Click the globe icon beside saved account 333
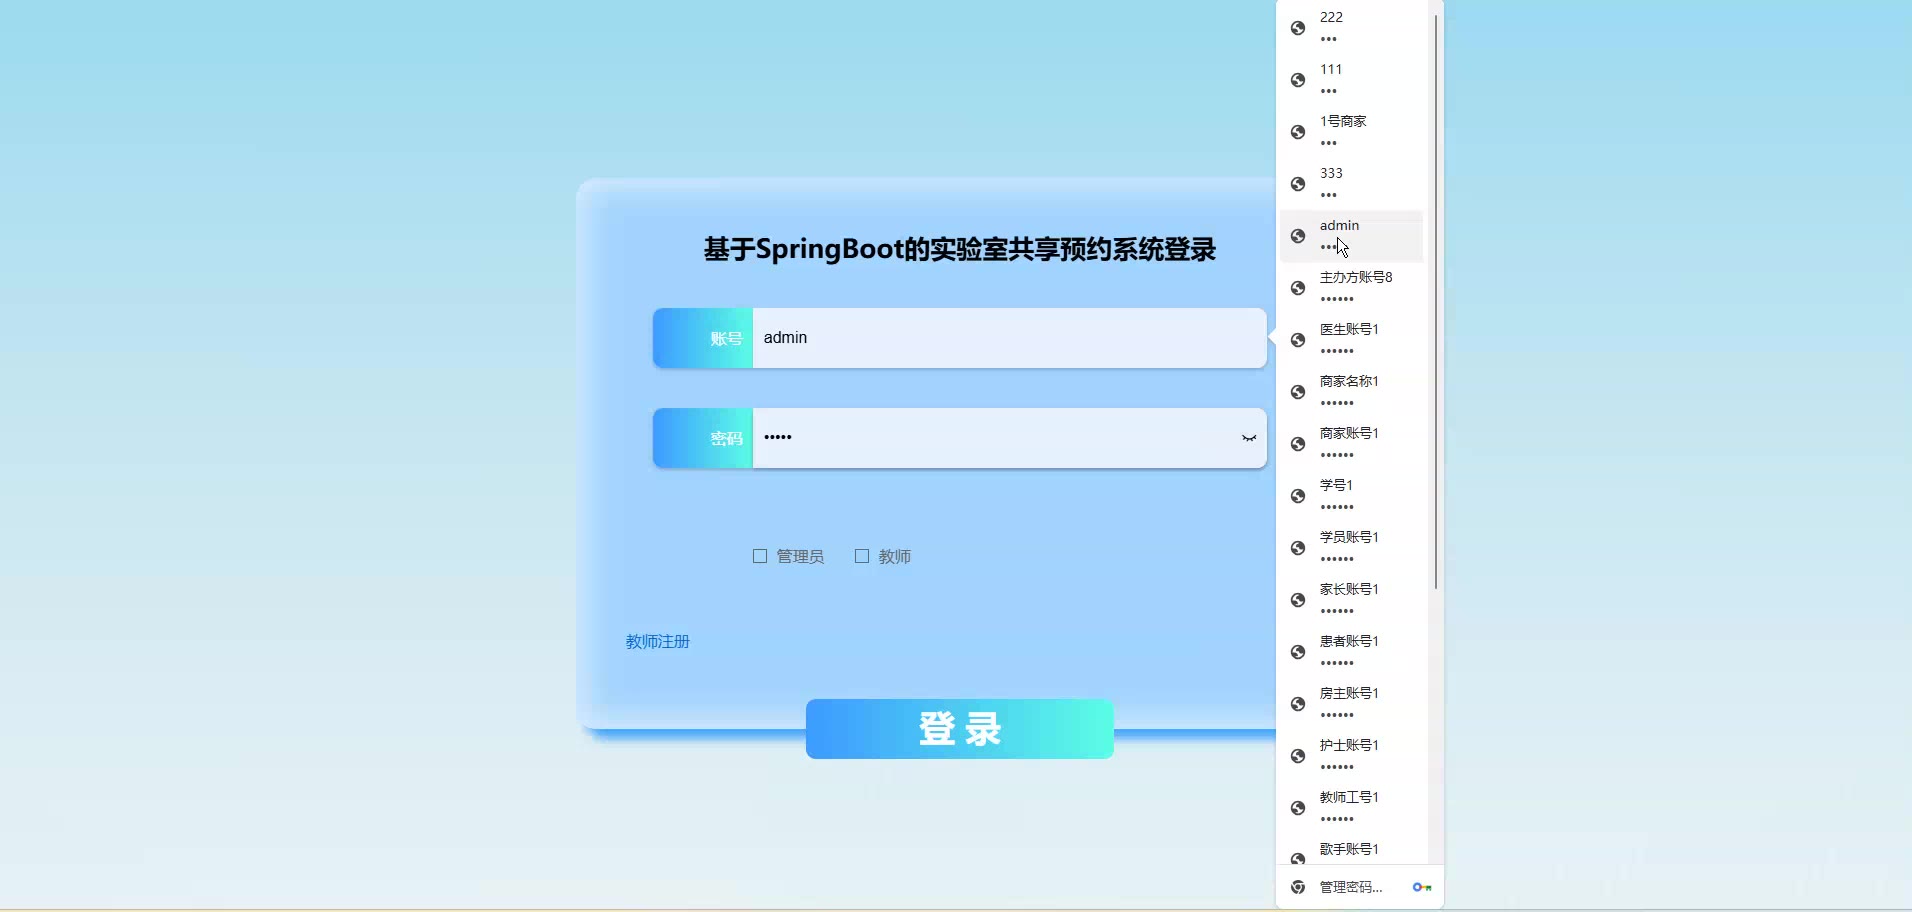Image resolution: width=1912 pixels, height=912 pixels. pos(1298,184)
